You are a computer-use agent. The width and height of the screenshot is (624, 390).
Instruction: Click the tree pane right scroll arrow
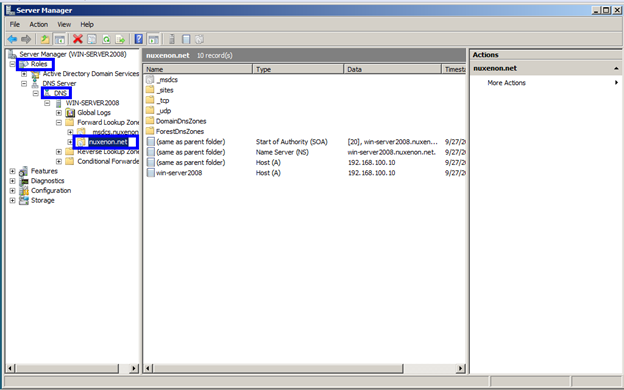pos(134,369)
